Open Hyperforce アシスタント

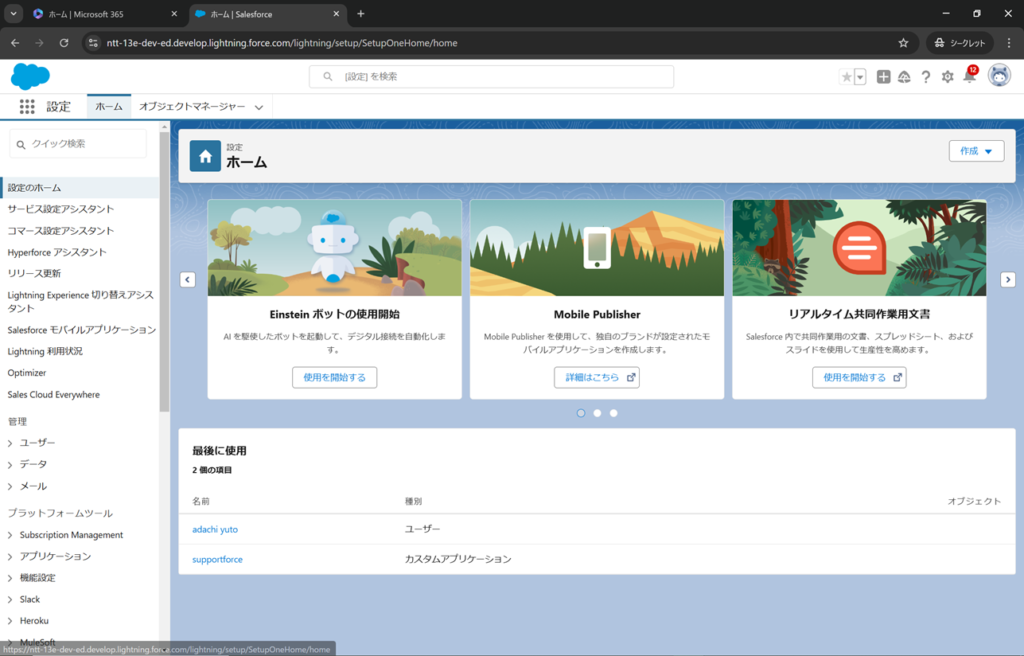tap(57, 252)
